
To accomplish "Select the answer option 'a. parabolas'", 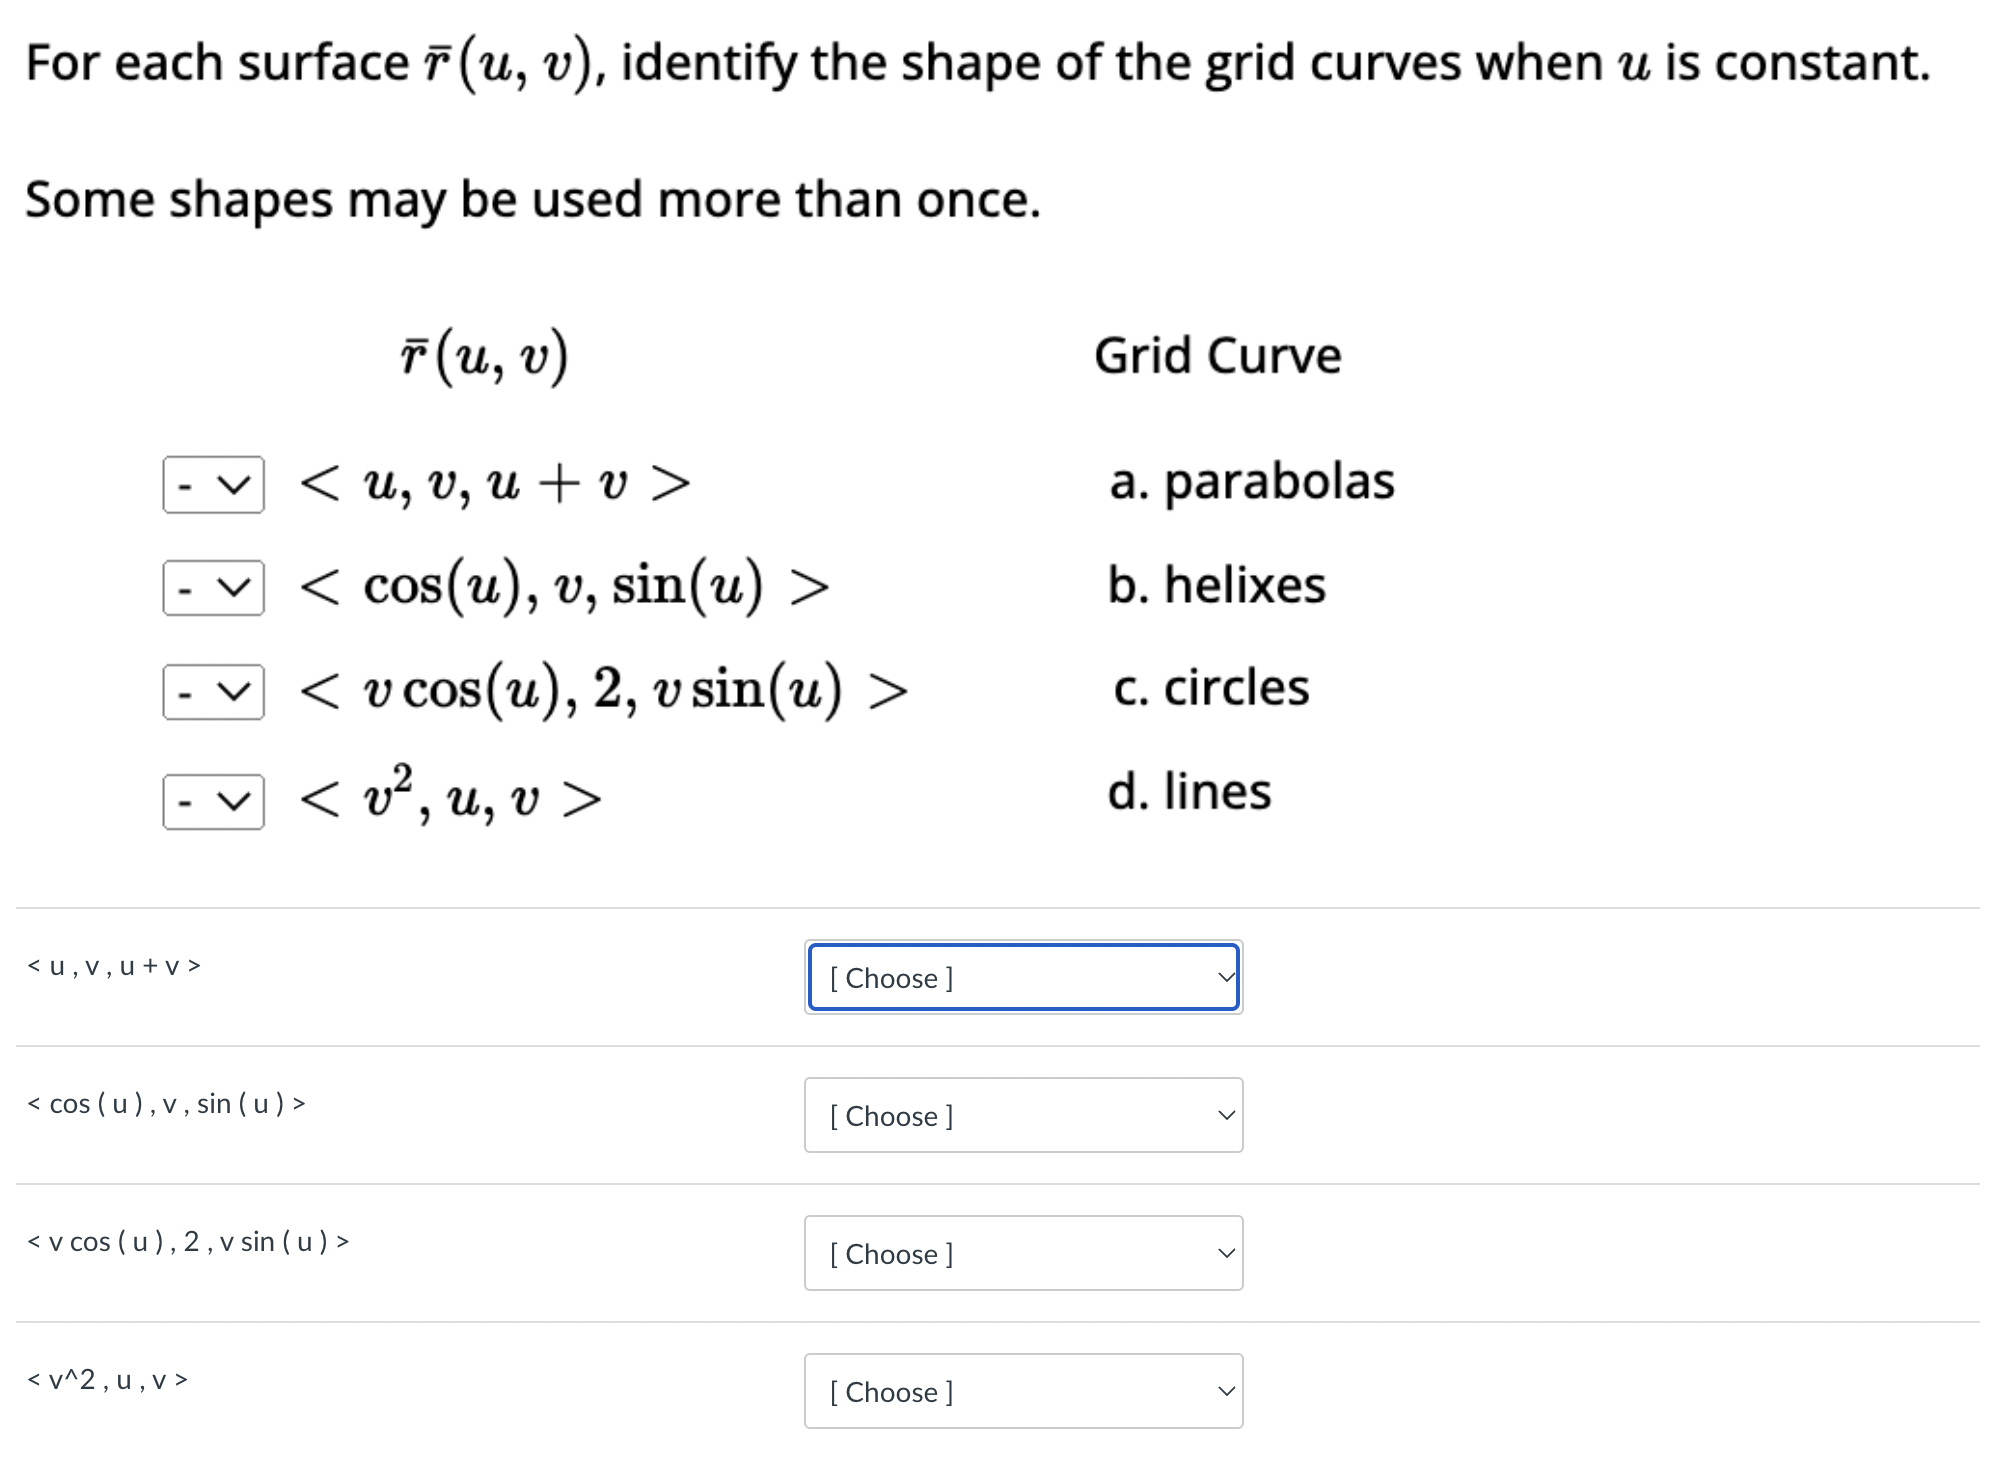I will (1252, 481).
